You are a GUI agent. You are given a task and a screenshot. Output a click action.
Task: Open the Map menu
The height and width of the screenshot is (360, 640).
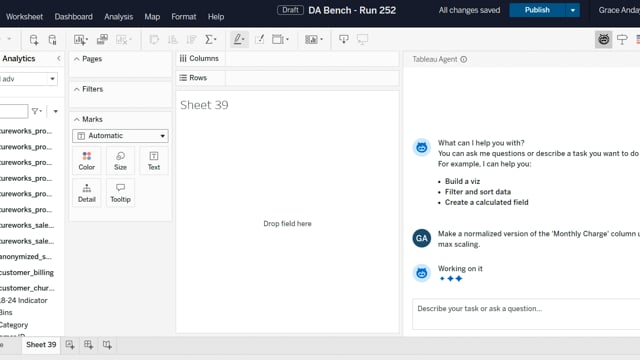point(152,17)
